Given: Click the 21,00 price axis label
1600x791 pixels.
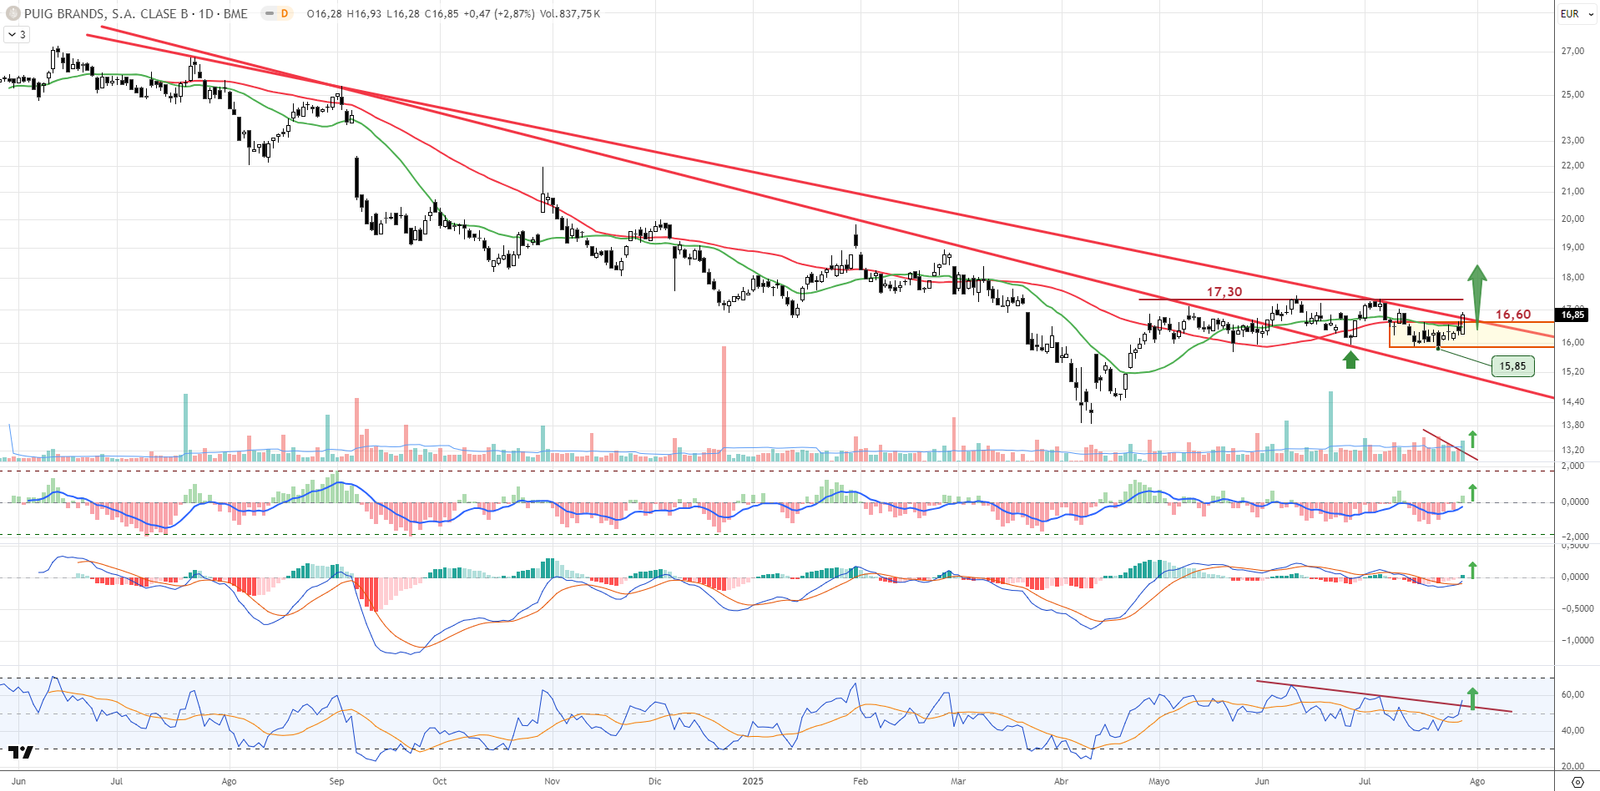Looking at the screenshot, I should [1573, 191].
